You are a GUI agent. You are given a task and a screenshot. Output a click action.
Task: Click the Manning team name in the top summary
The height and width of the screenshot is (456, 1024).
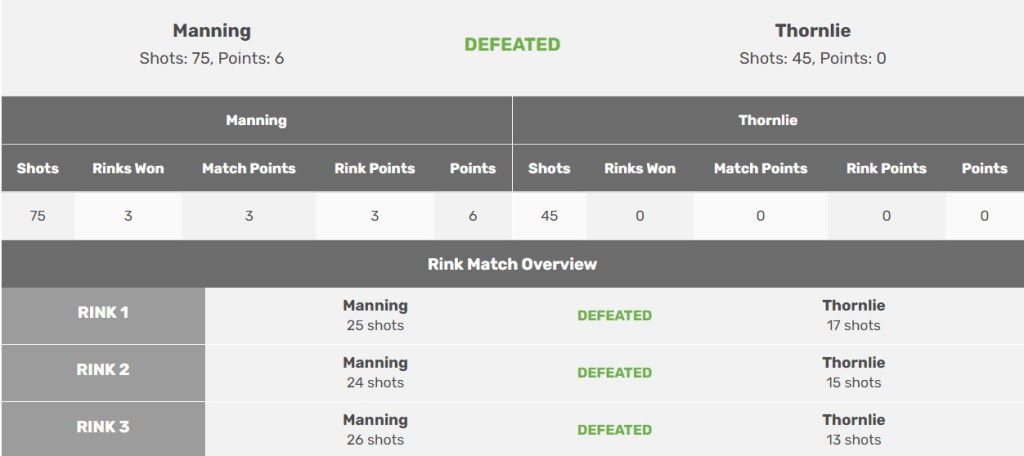click(211, 31)
